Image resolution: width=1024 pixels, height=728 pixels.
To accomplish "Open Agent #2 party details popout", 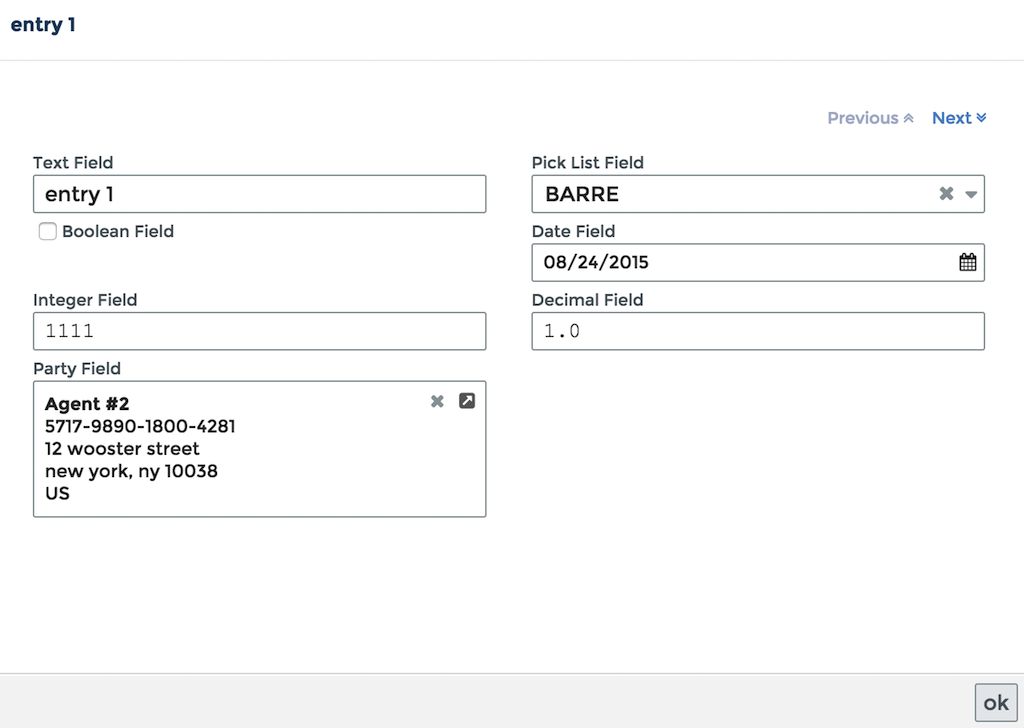I will (x=467, y=401).
